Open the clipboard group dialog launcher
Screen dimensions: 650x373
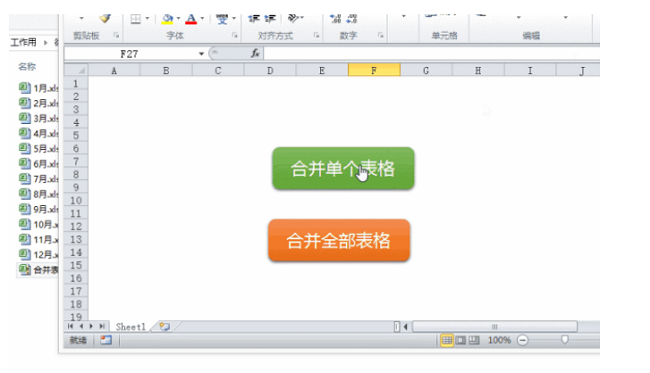coord(116,36)
